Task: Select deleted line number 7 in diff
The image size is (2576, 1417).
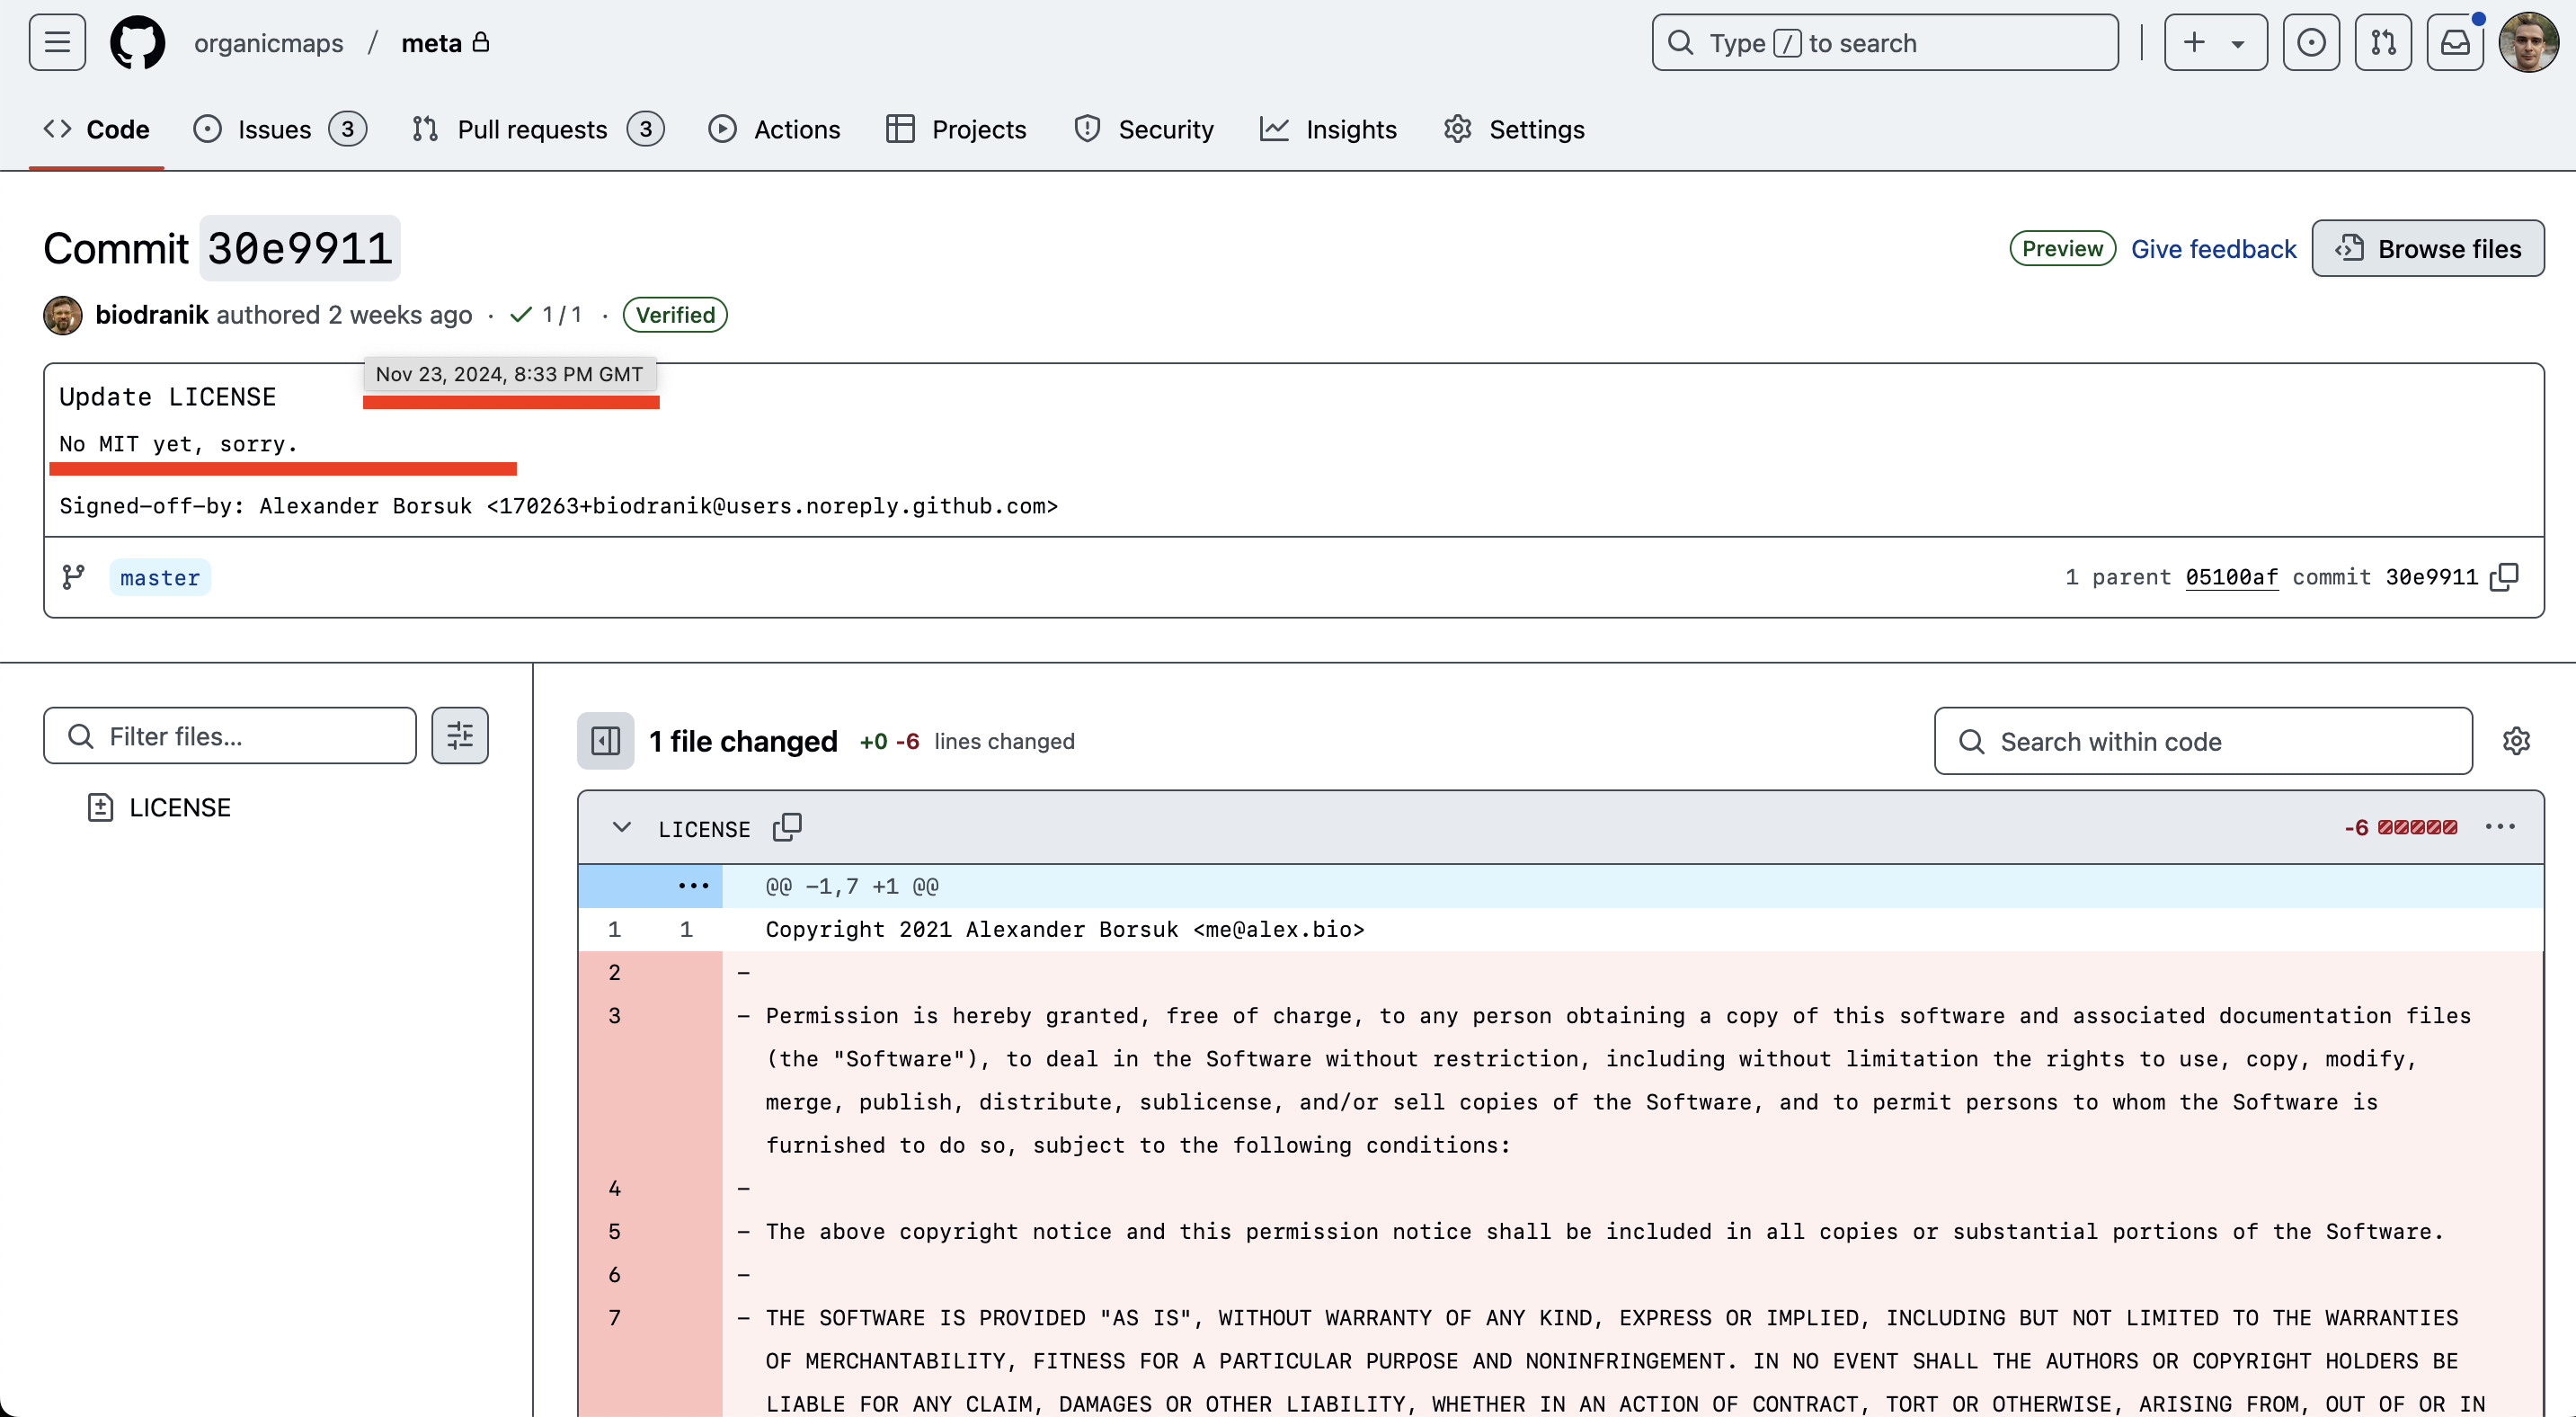Action: tap(614, 1318)
